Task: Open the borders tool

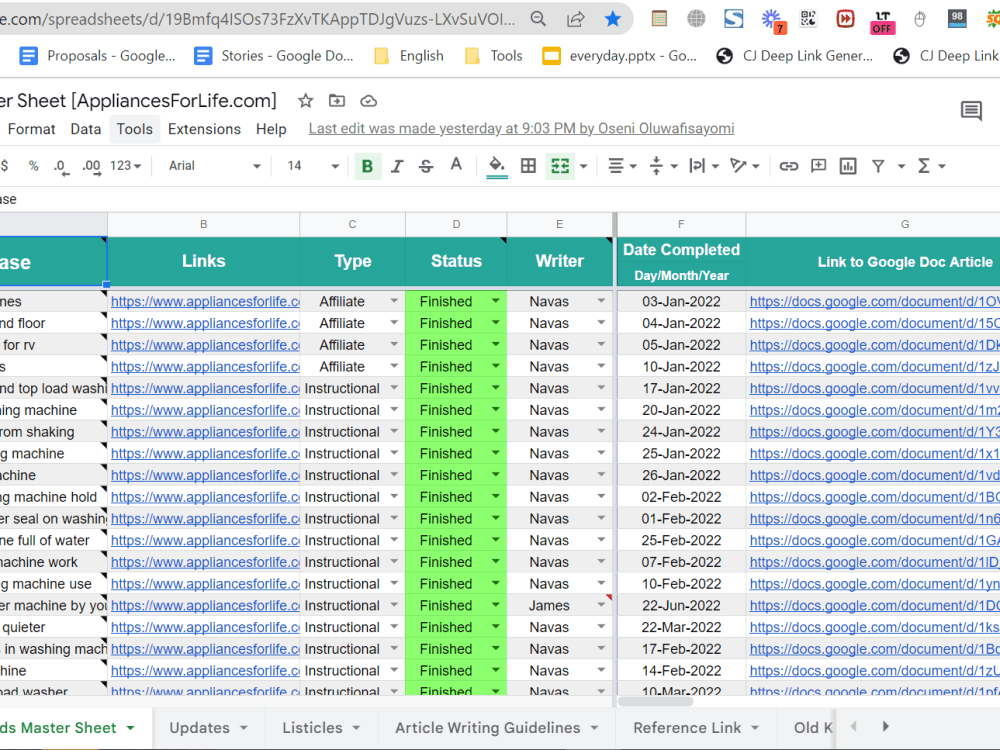Action: (x=528, y=166)
